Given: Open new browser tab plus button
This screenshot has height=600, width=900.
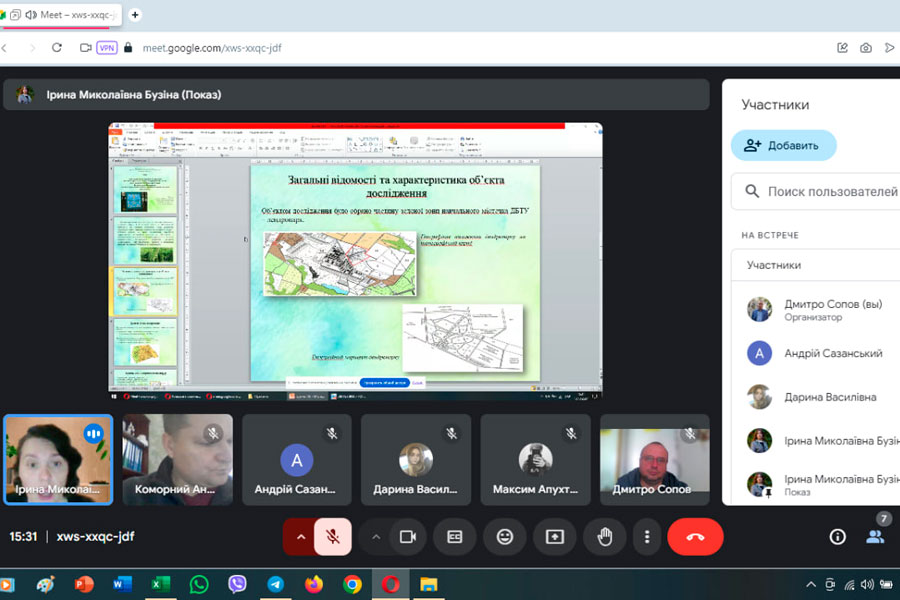Looking at the screenshot, I should click(x=135, y=14).
